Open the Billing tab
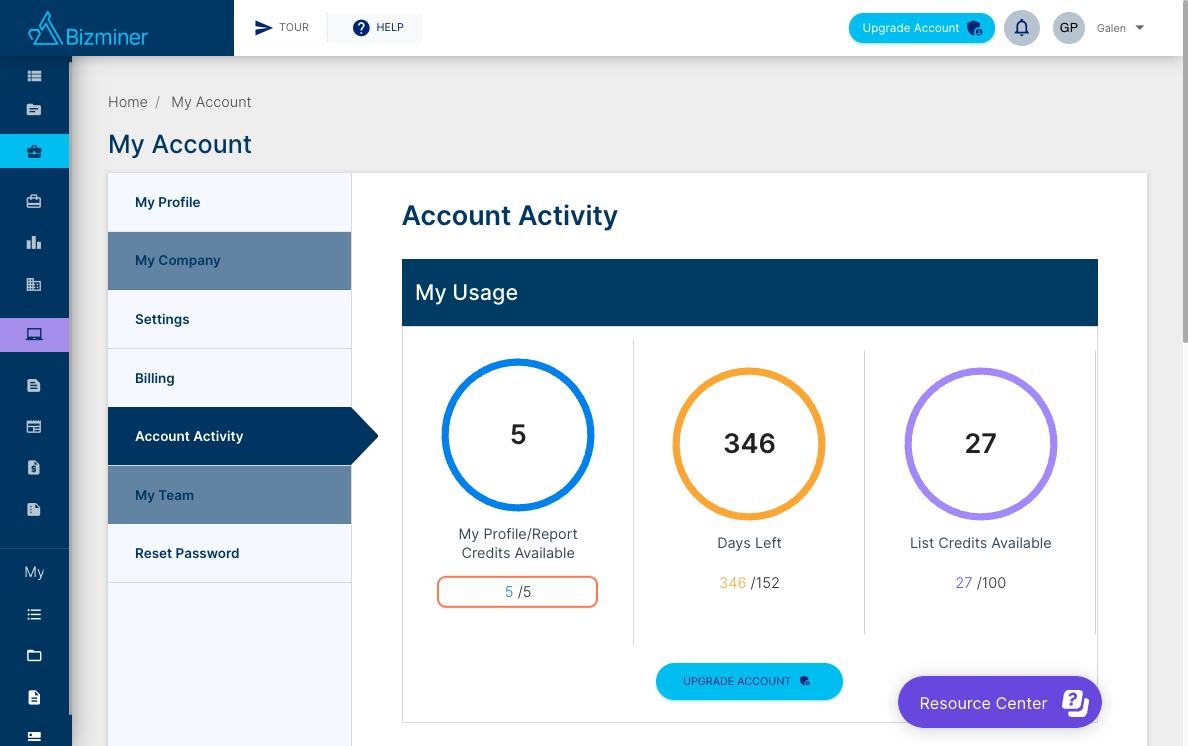This screenshot has width=1188, height=746. (x=230, y=378)
